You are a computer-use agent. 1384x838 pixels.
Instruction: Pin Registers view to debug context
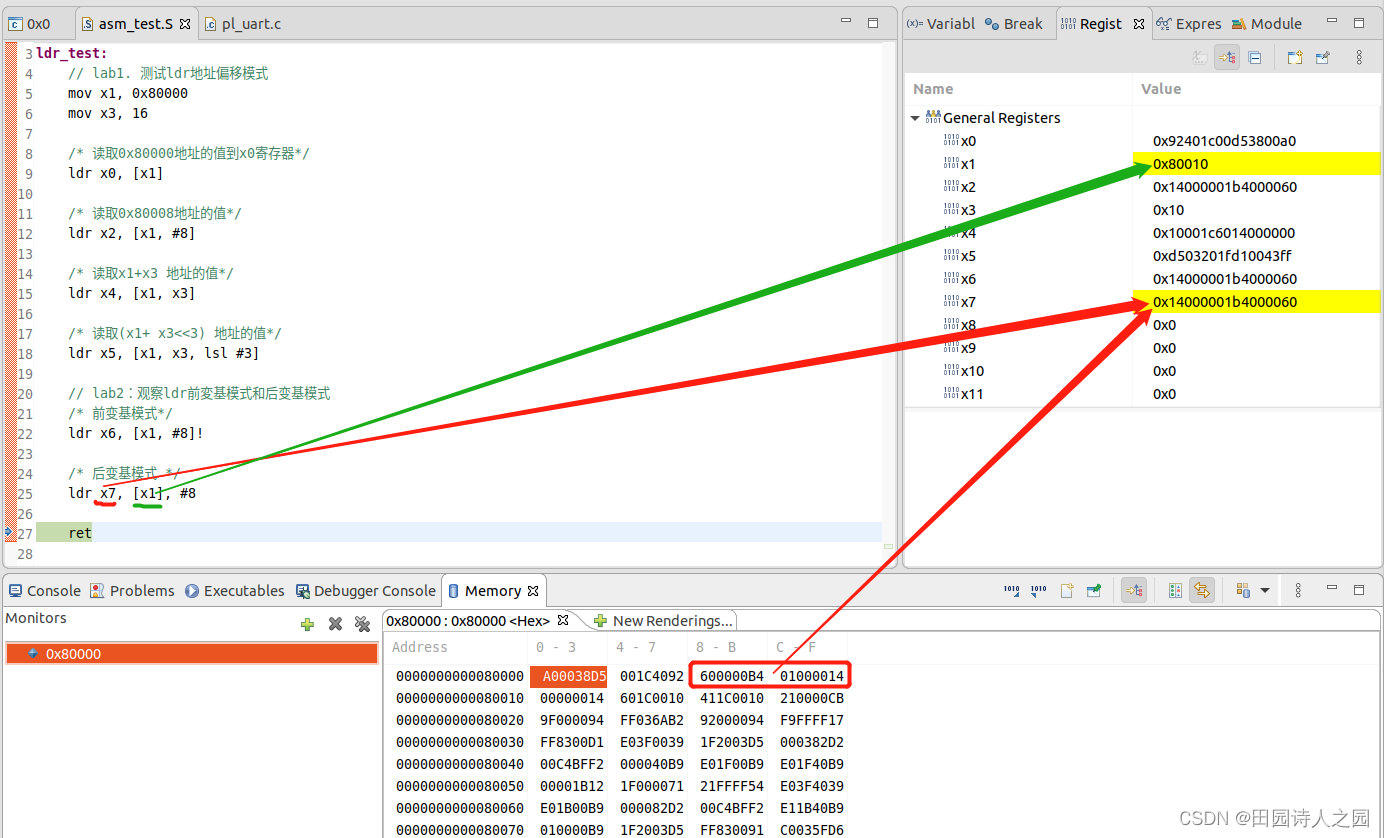pyautogui.click(x=1323, y=58)
